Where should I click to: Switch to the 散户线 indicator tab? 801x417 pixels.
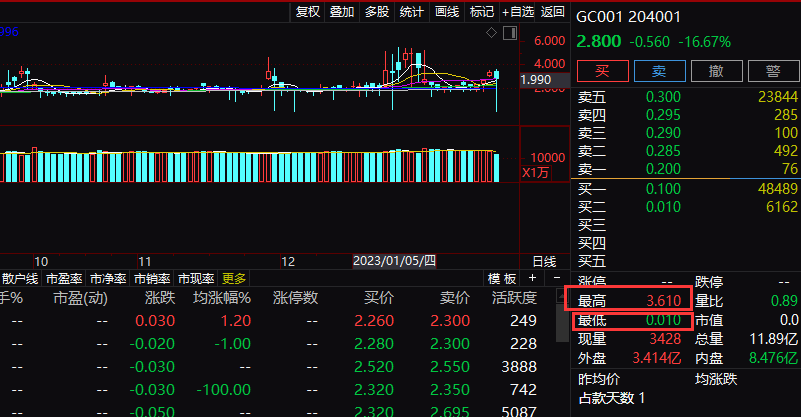point(20,279)
